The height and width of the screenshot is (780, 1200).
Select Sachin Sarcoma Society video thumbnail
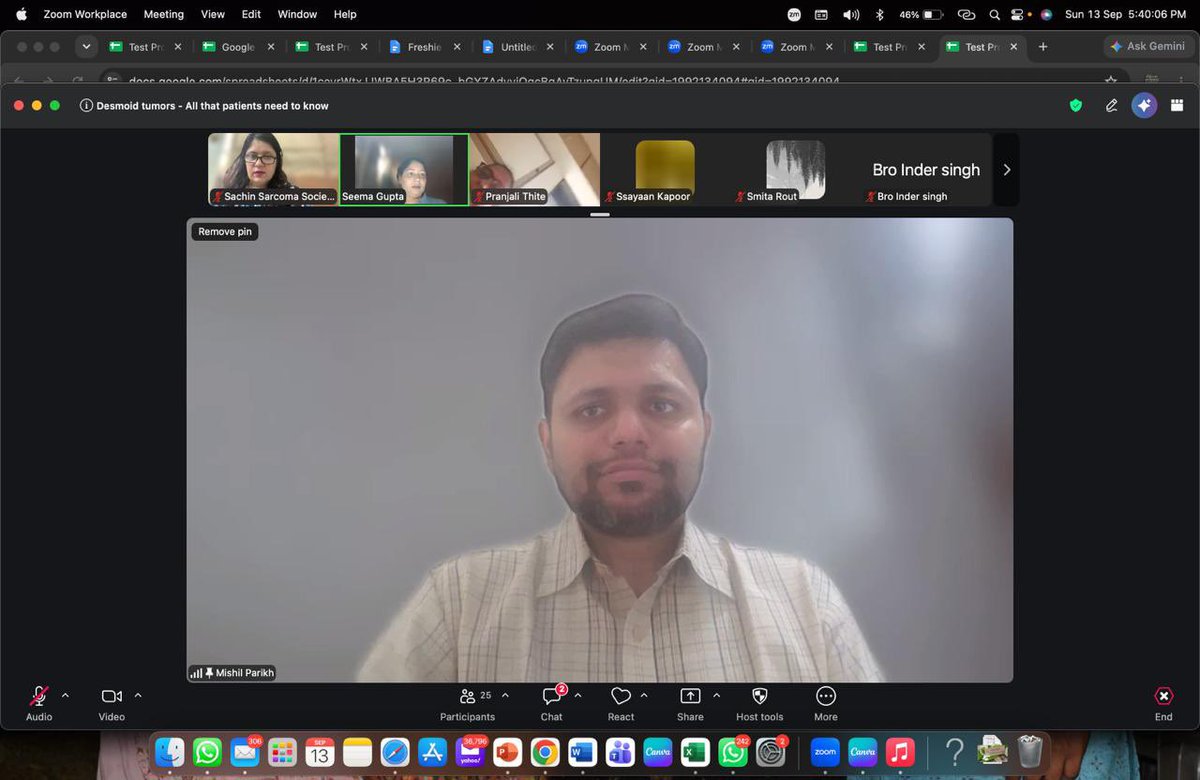273,170
